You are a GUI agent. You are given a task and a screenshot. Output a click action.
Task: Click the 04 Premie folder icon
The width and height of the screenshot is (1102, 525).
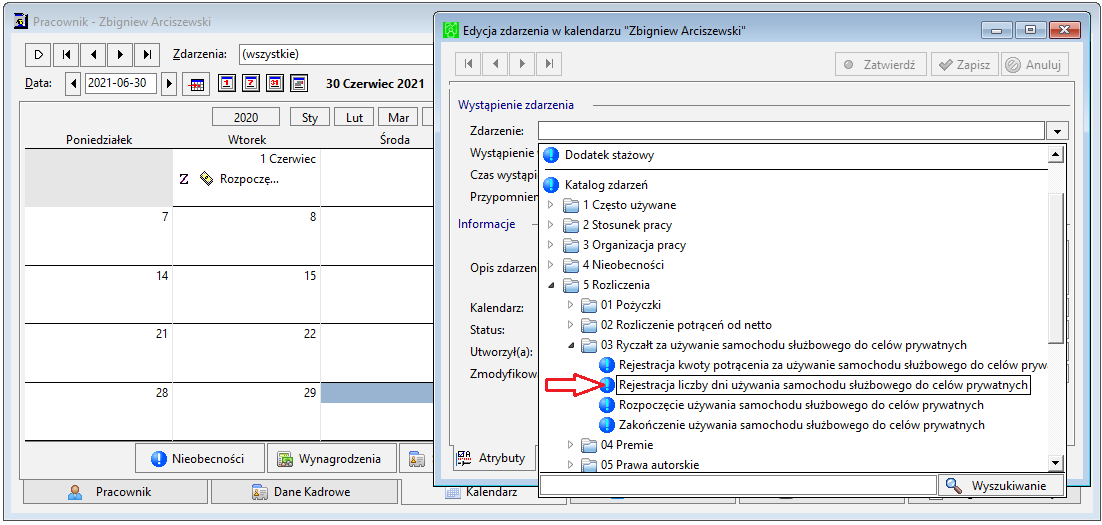click(x=589, y=445)
